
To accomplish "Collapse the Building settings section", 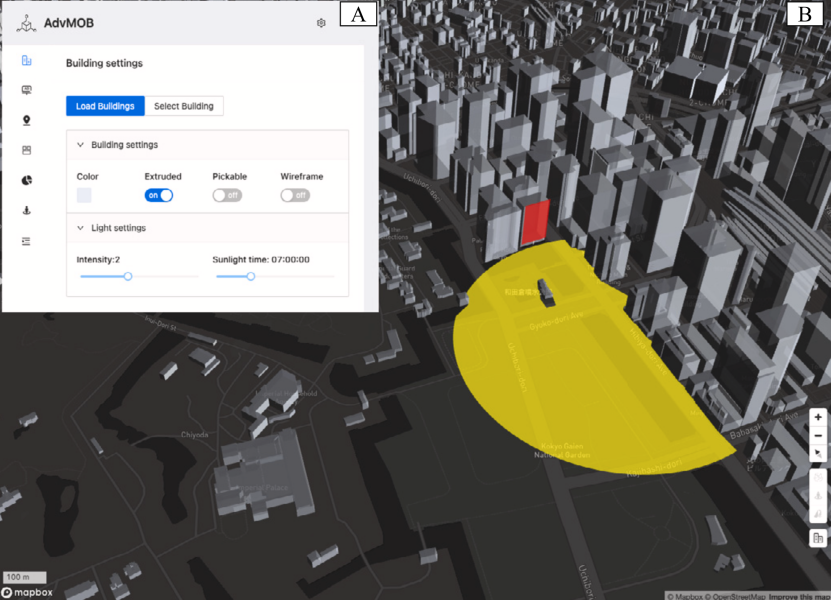I will (81, 145).
